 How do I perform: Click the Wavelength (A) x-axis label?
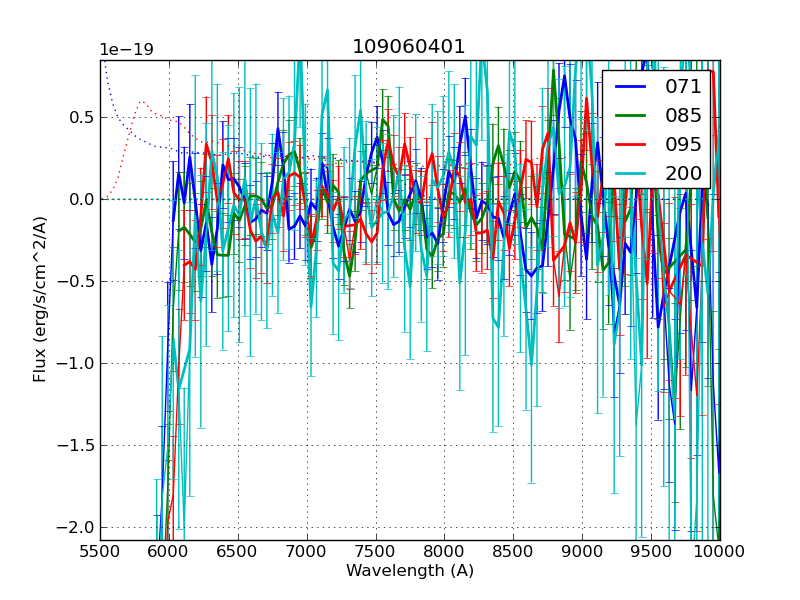(410, 571)
